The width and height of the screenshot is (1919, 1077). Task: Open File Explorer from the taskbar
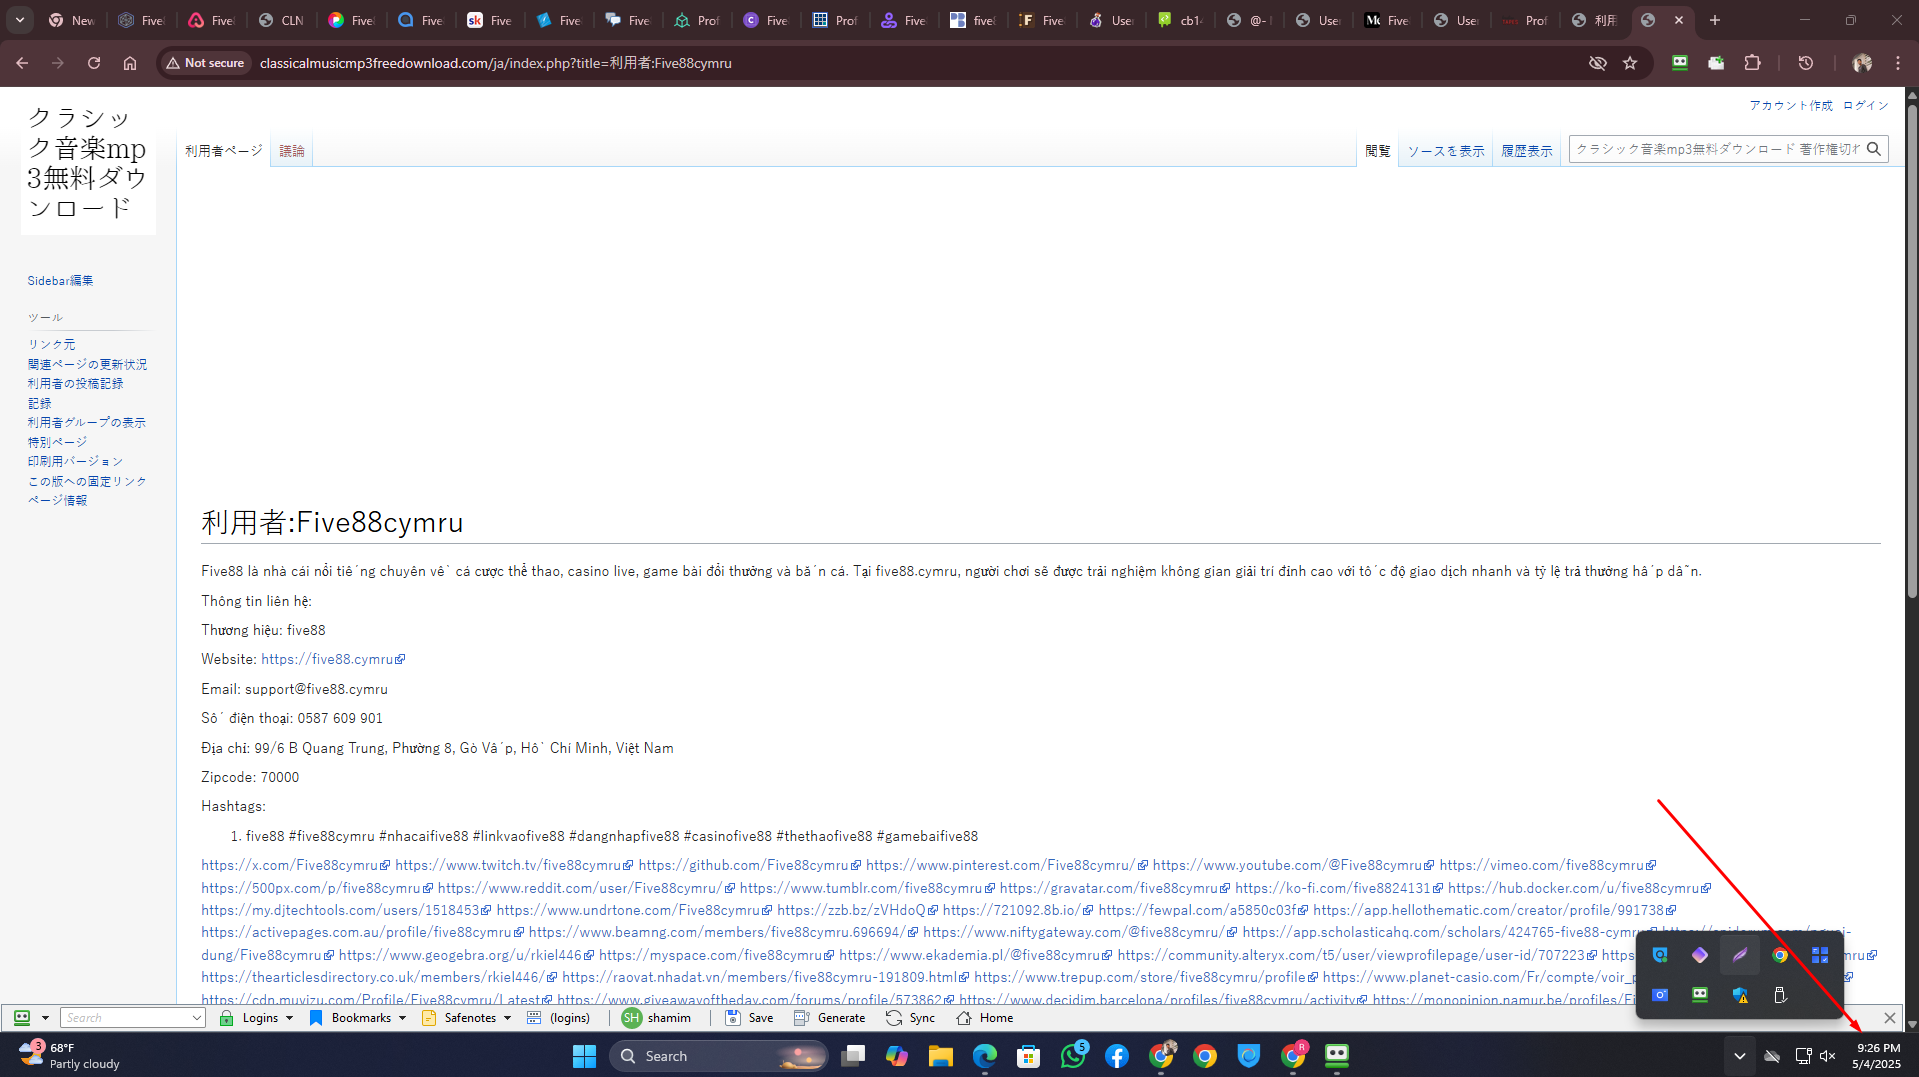click(x=940, y=1056)
